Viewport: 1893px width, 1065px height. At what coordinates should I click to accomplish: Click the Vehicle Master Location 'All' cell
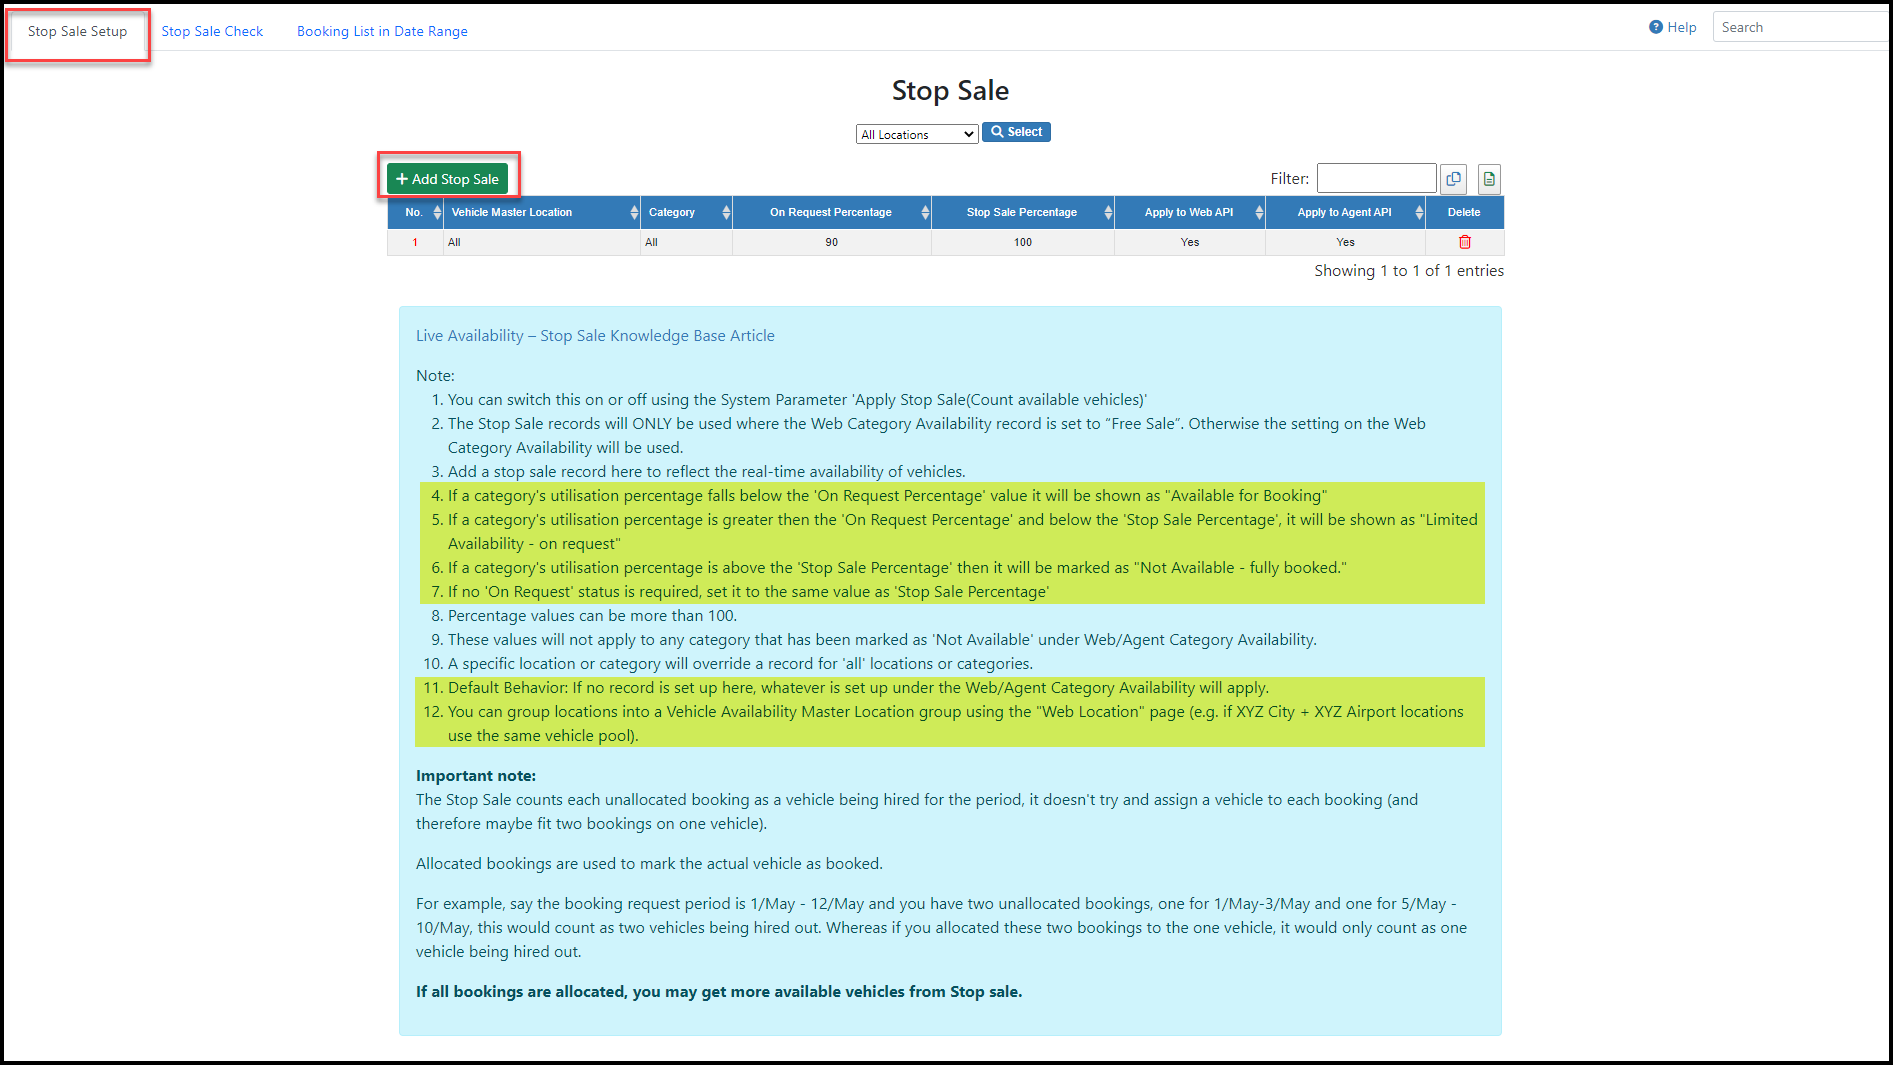coord(542,242)
